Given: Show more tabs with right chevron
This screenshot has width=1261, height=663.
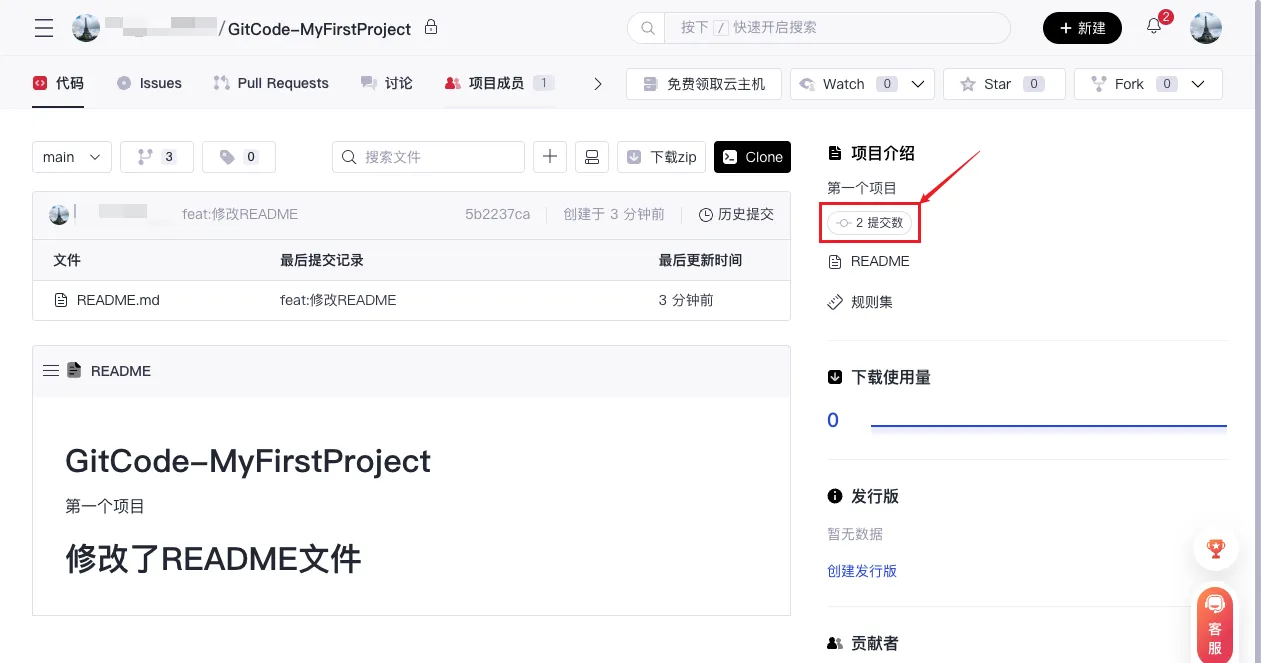Looking at the screenshot, I should (598, 84).
